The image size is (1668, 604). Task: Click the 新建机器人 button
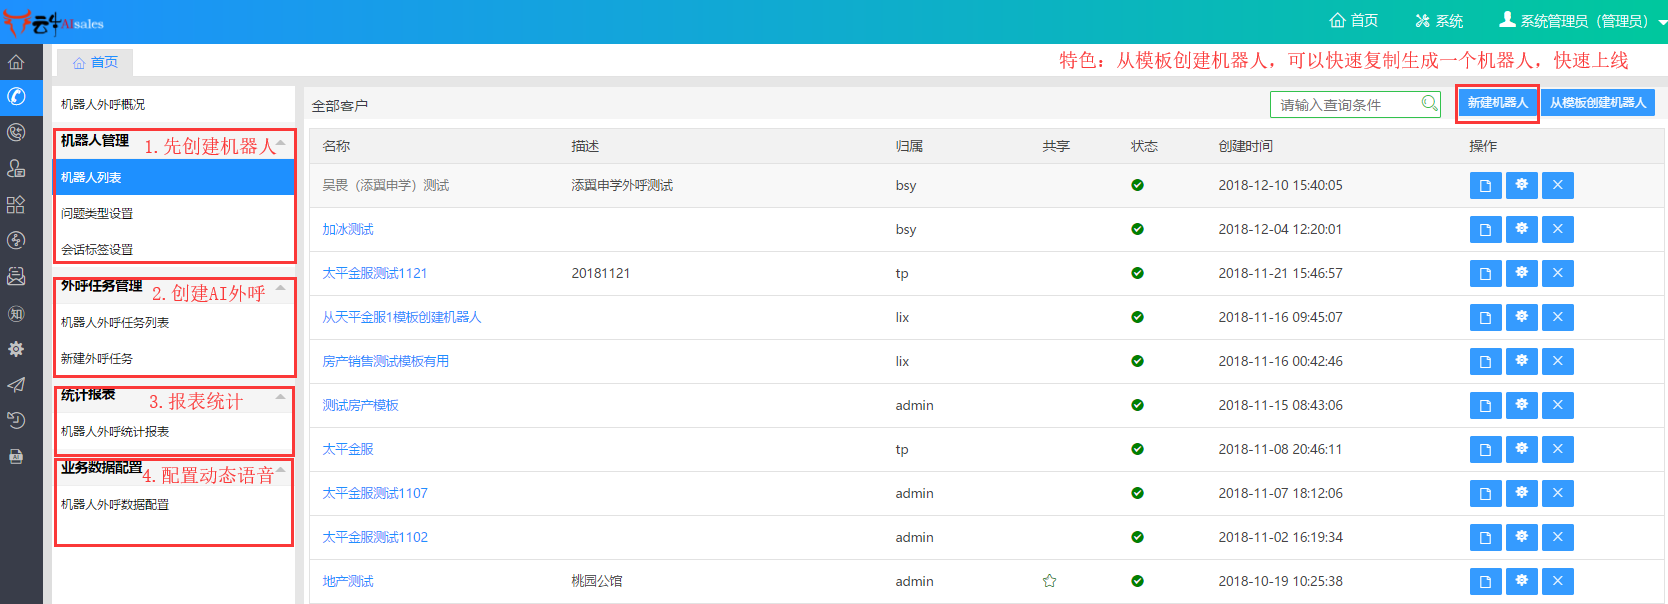[x=1497, y=103]
